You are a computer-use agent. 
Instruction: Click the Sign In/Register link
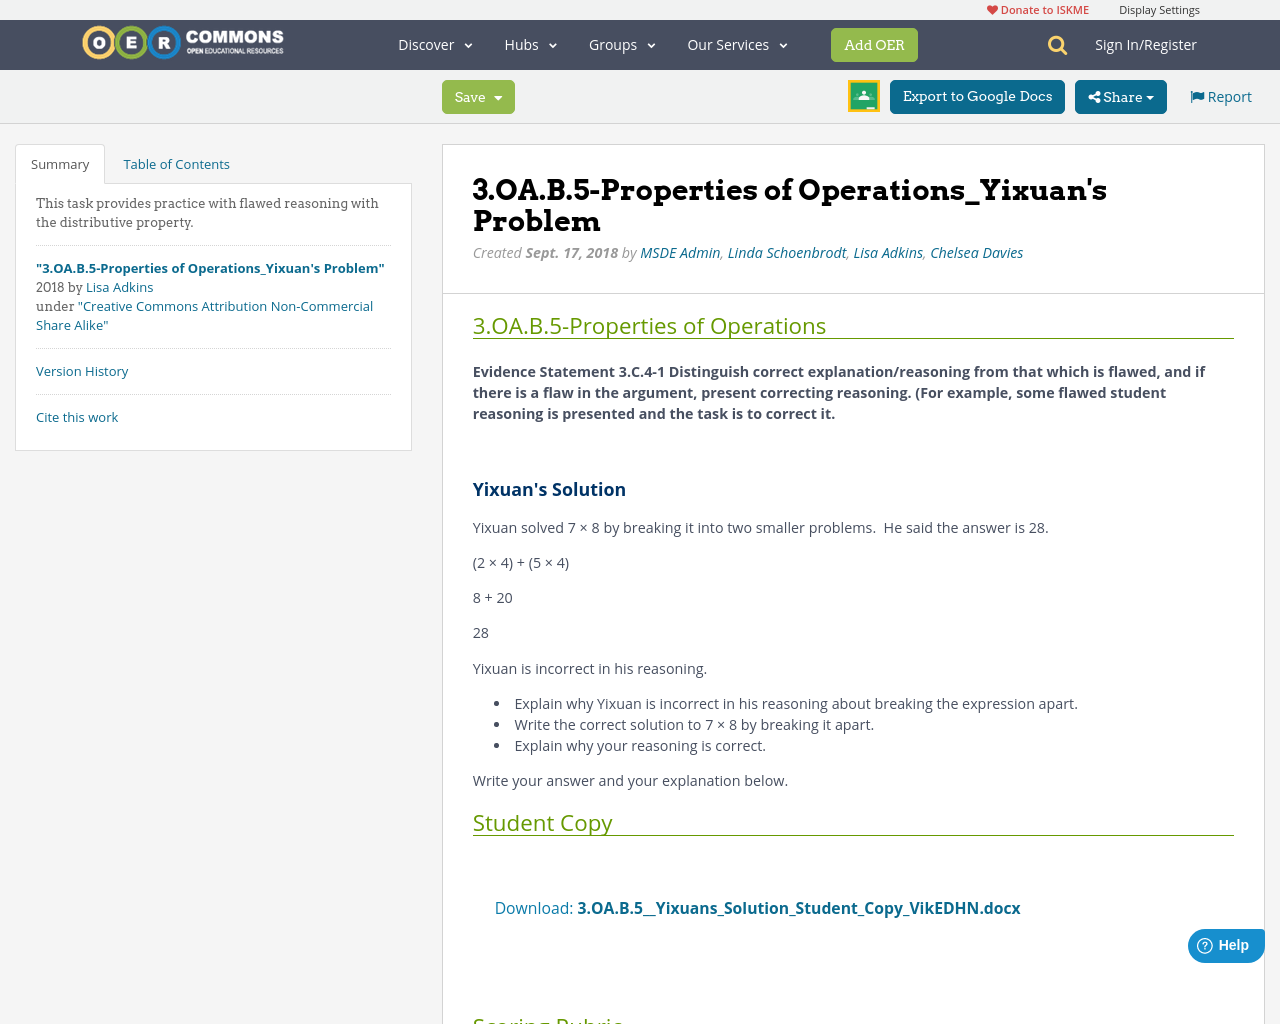(1146, 44)
